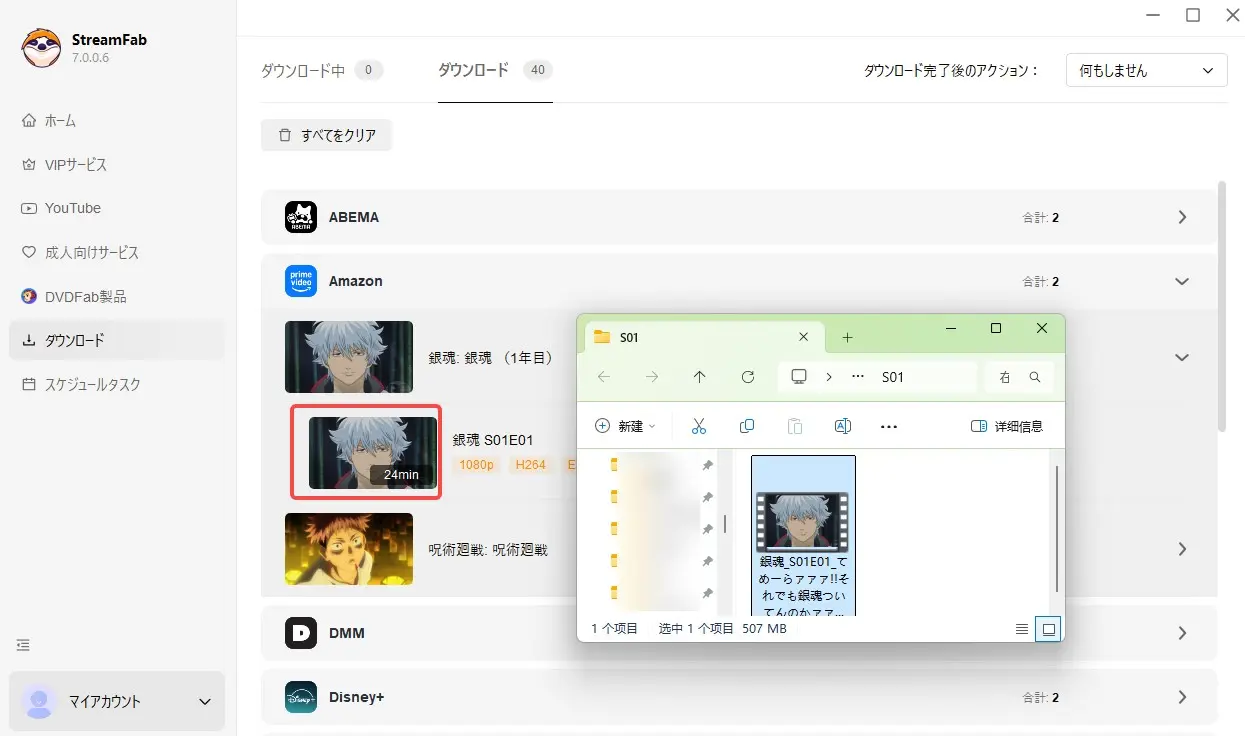1245x736 pixels.
Task: Open the 呪術廻戦 series thumbnail
Action: (349, 549)
